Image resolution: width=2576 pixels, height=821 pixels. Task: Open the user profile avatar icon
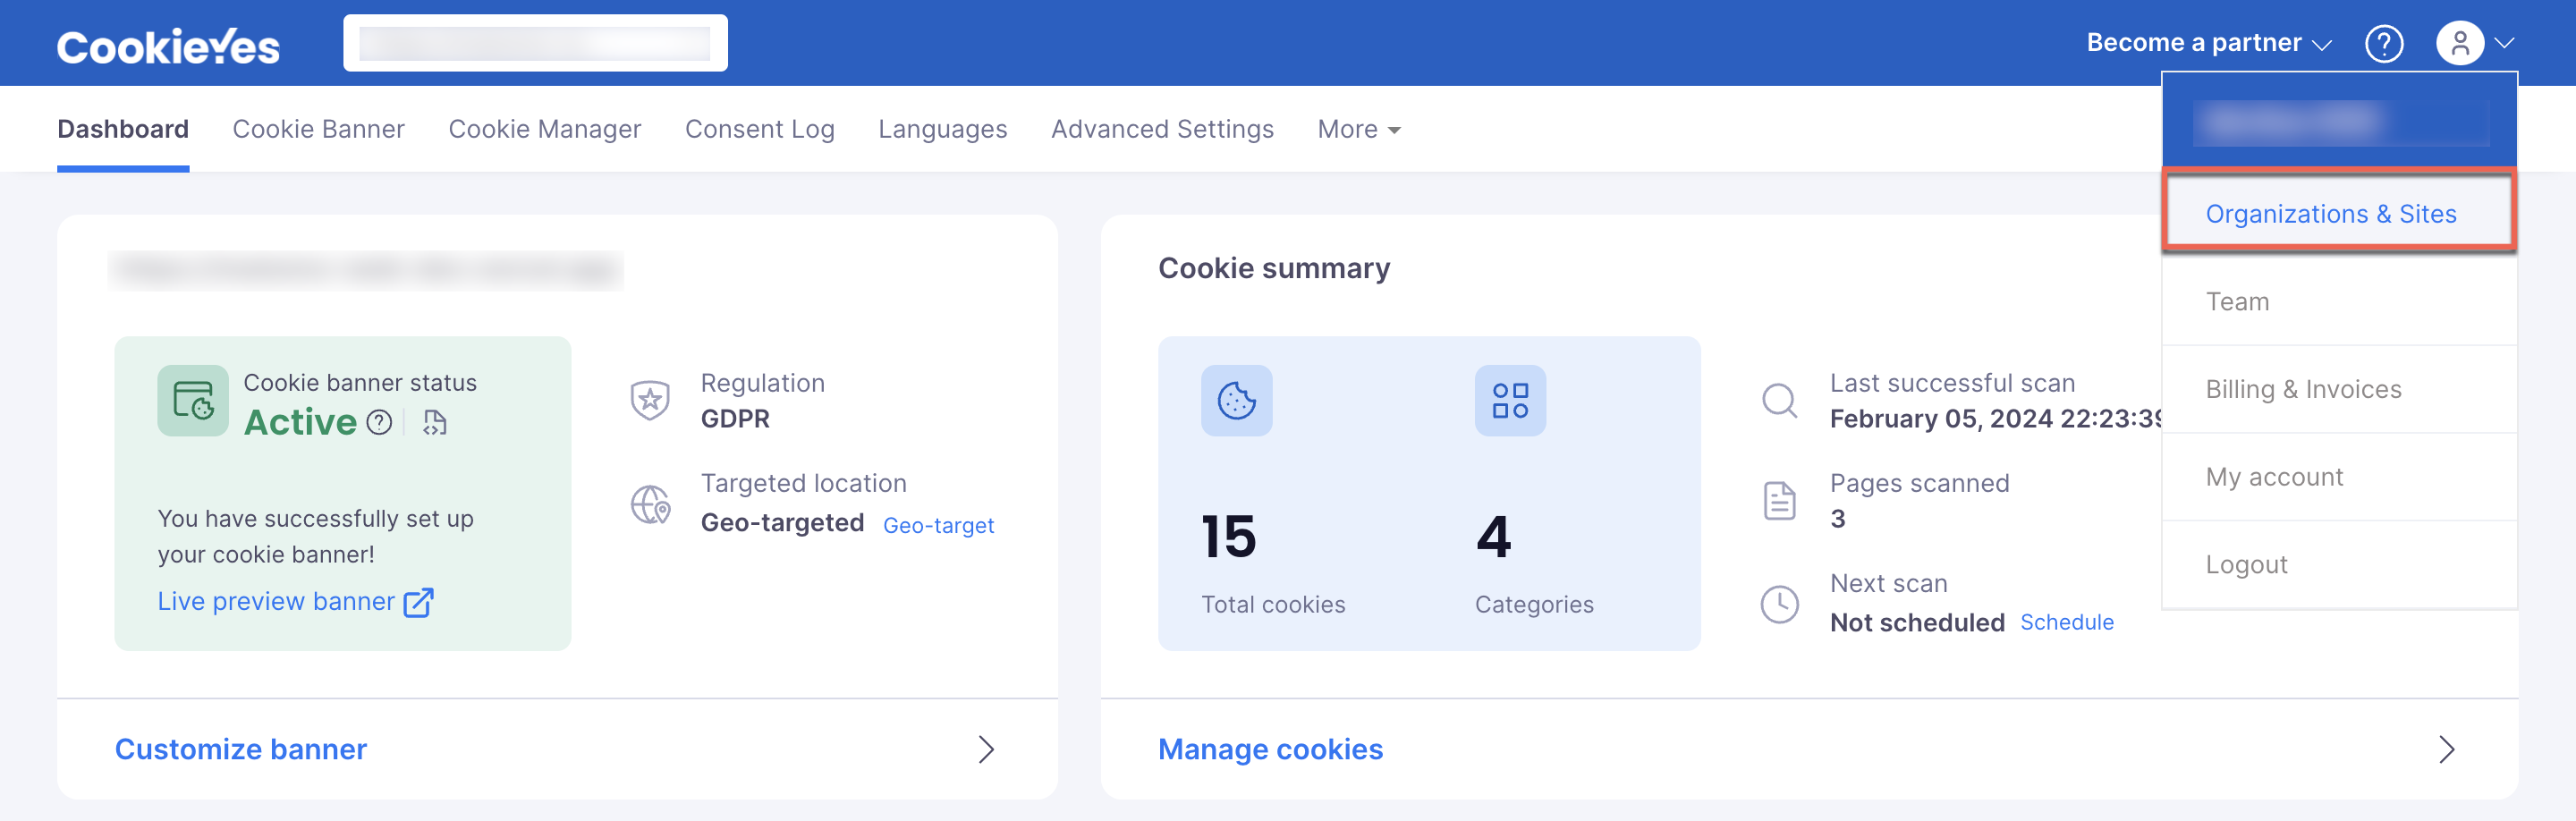click(x=2460, y=44)
